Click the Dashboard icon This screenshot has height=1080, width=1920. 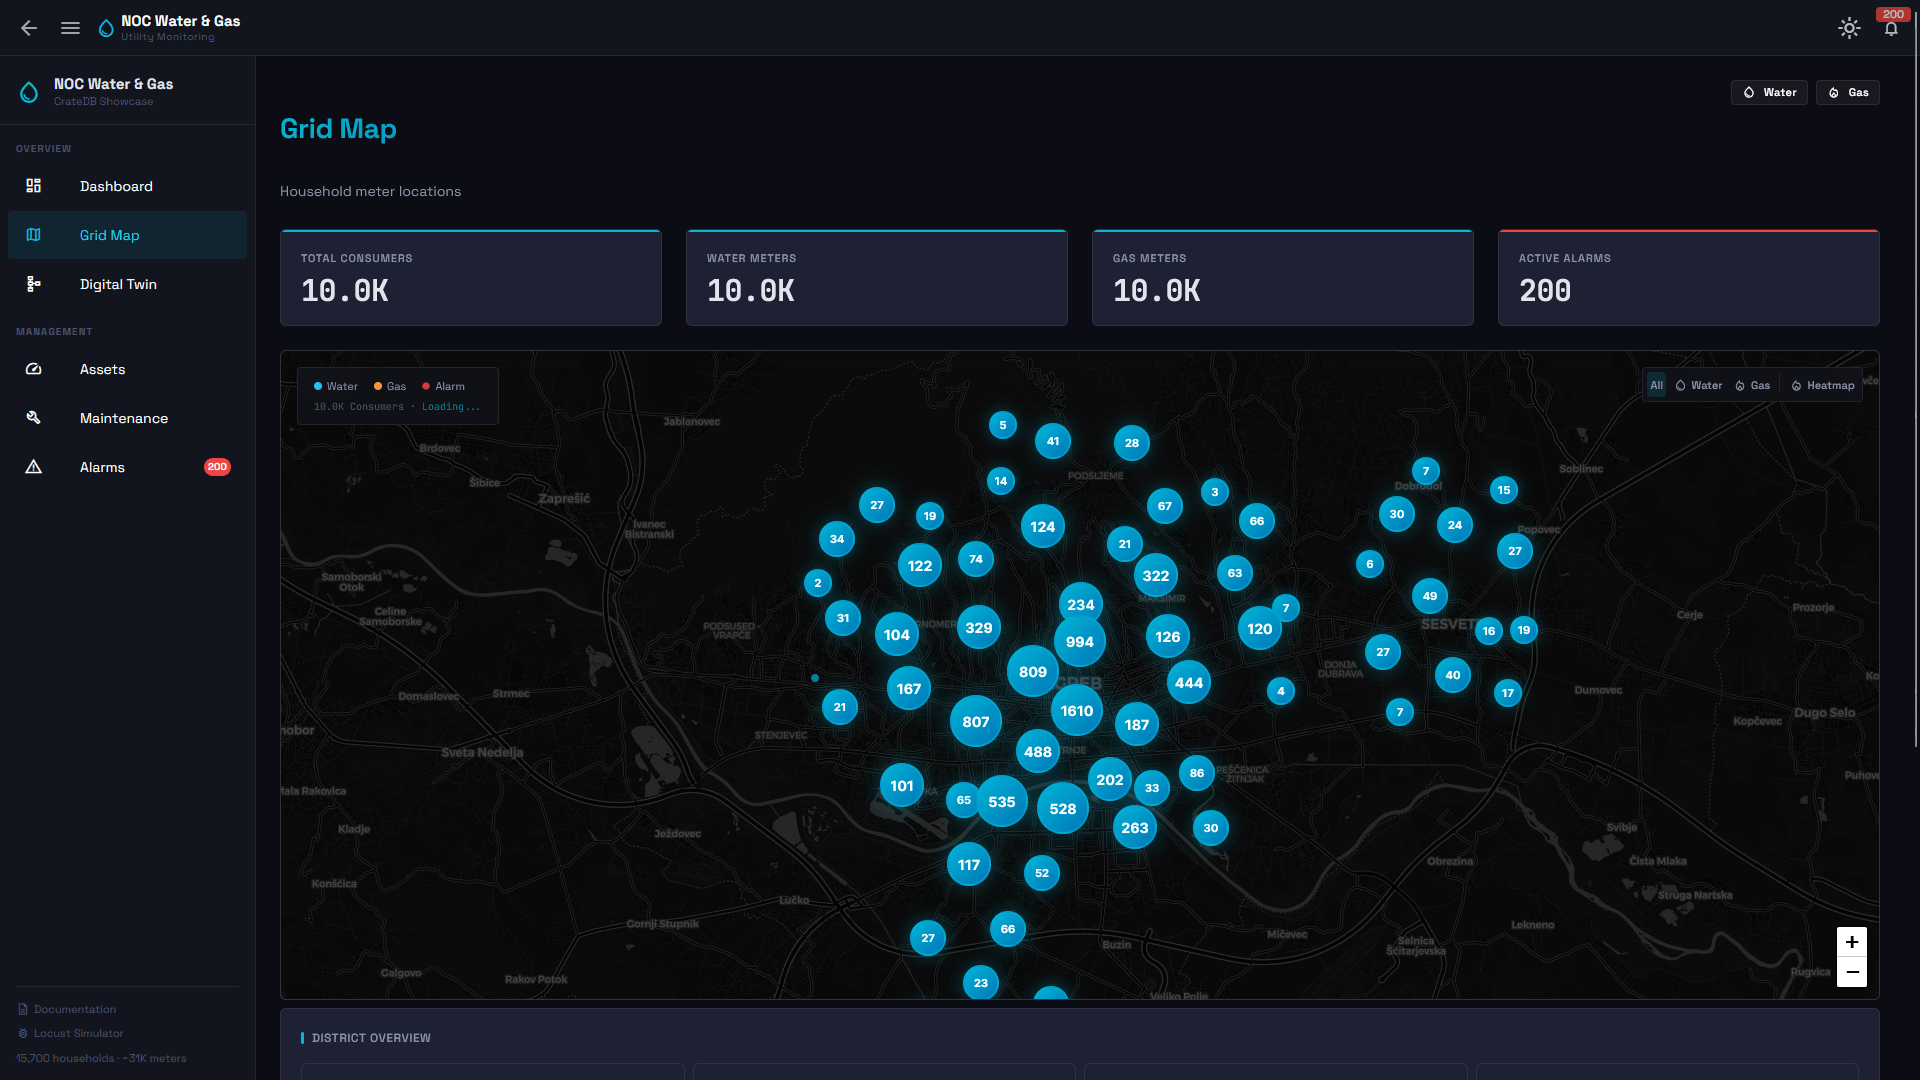(33, 186)
